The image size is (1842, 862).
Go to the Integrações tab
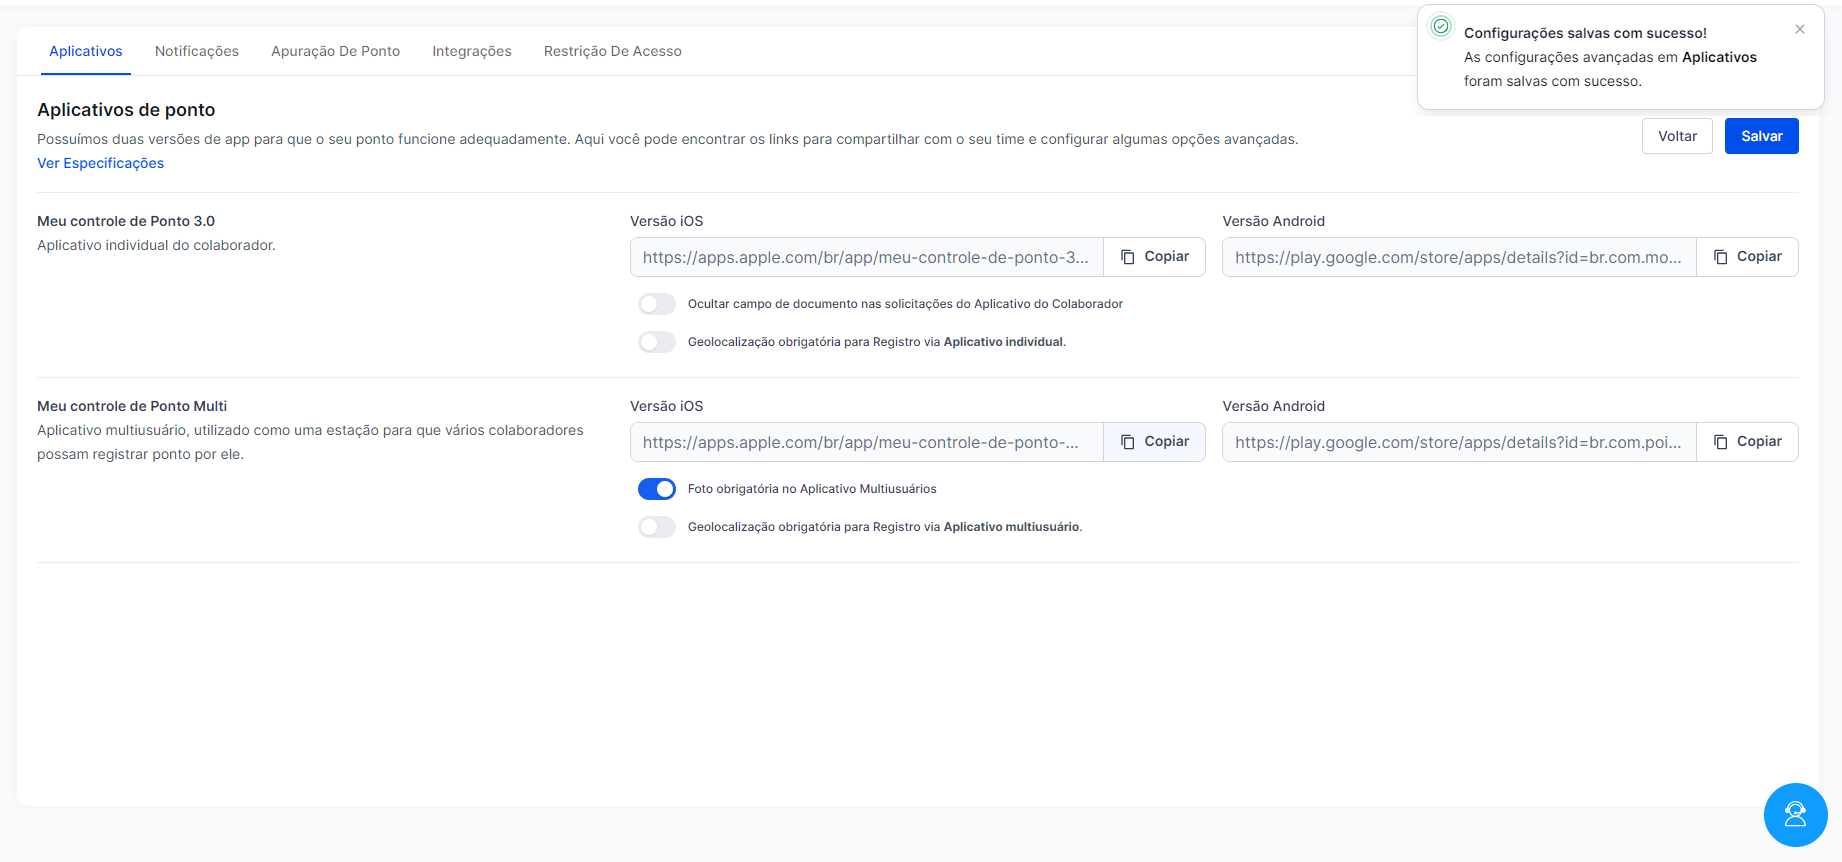[472, 51]
